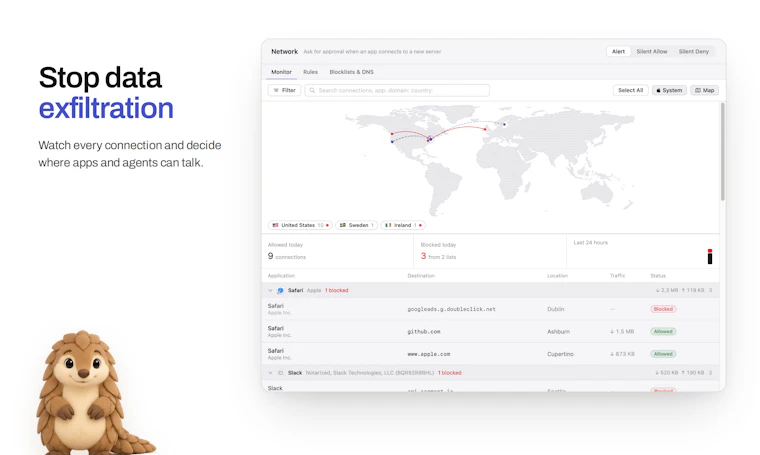Click the United States flag chip
Image resolution: width=760 pixels, height=455 pixels.
pyautogui.click(x=300, y=225)
